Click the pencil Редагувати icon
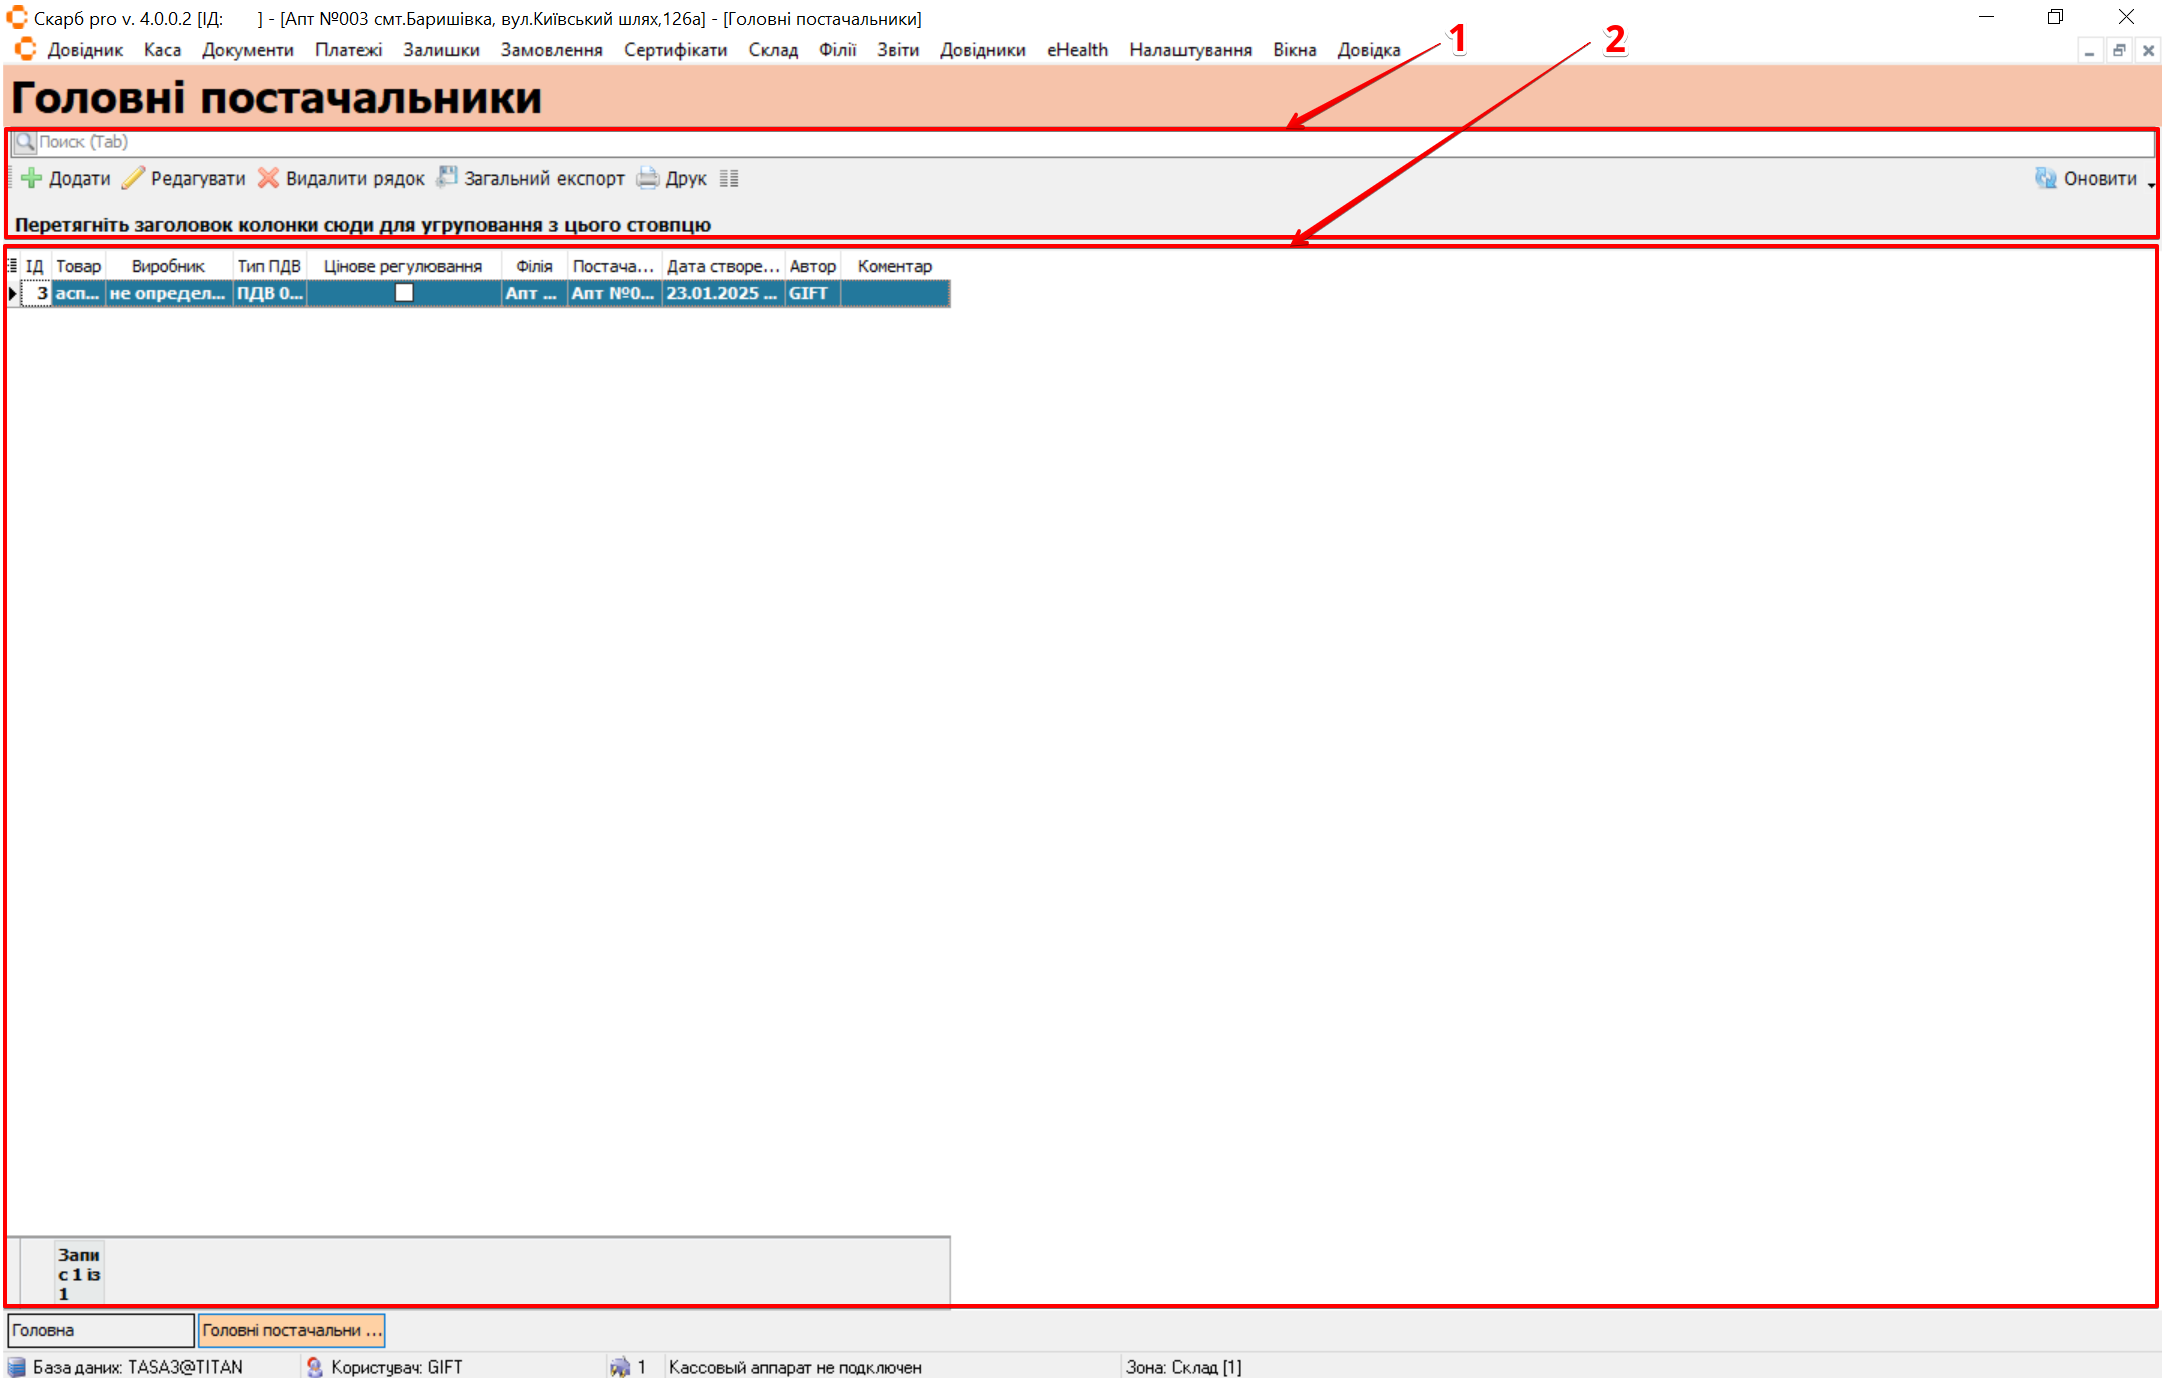2165x1378 pixels. (133, 179)
